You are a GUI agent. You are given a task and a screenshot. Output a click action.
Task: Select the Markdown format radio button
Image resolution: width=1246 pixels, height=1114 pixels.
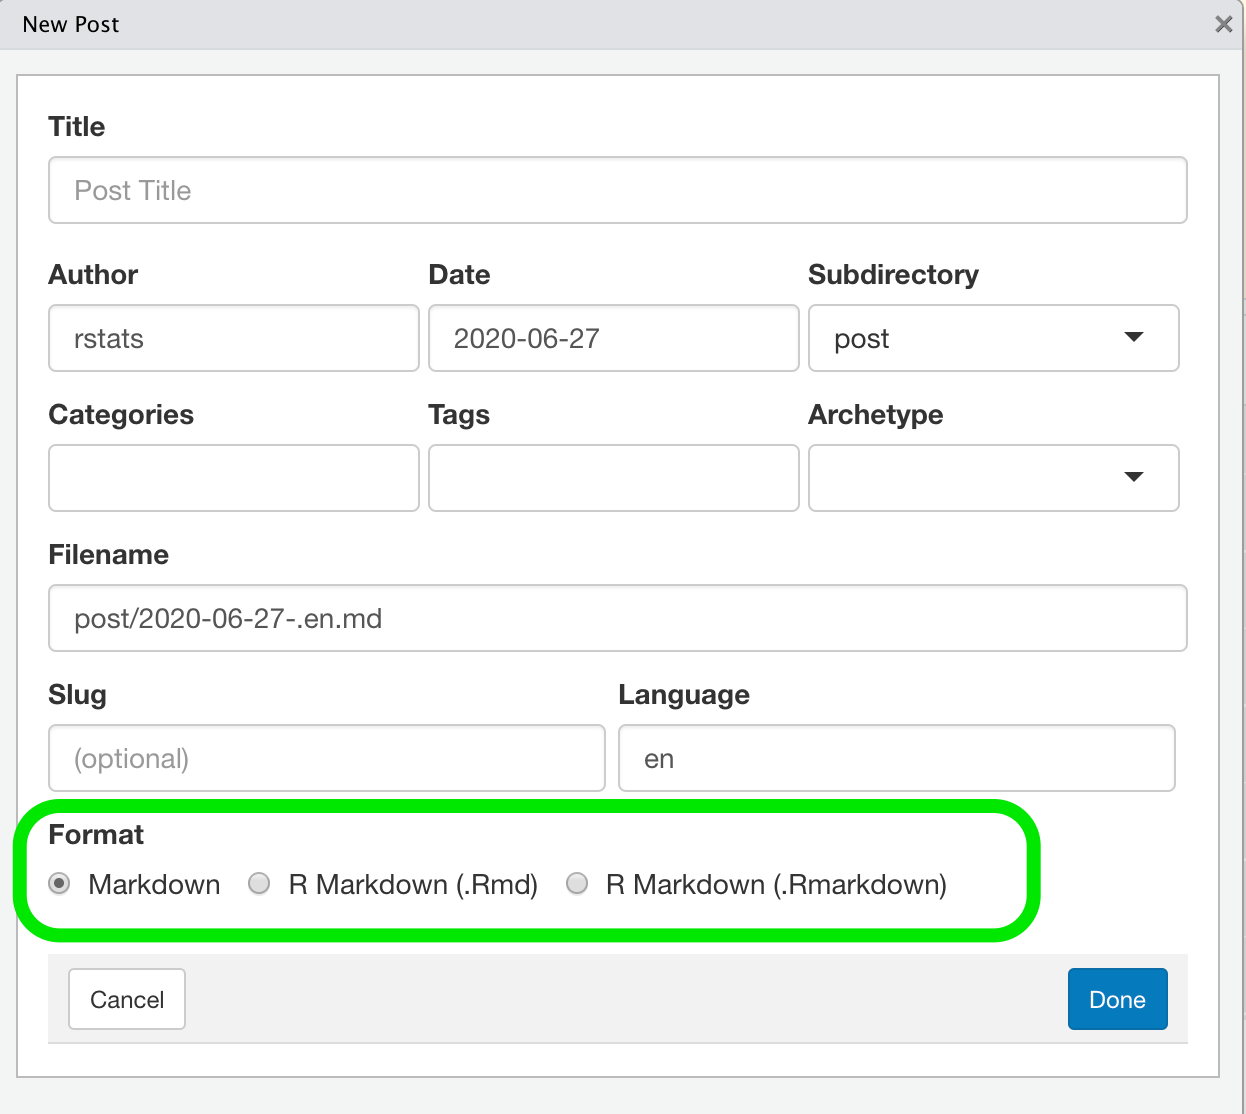tap(59, 883)
